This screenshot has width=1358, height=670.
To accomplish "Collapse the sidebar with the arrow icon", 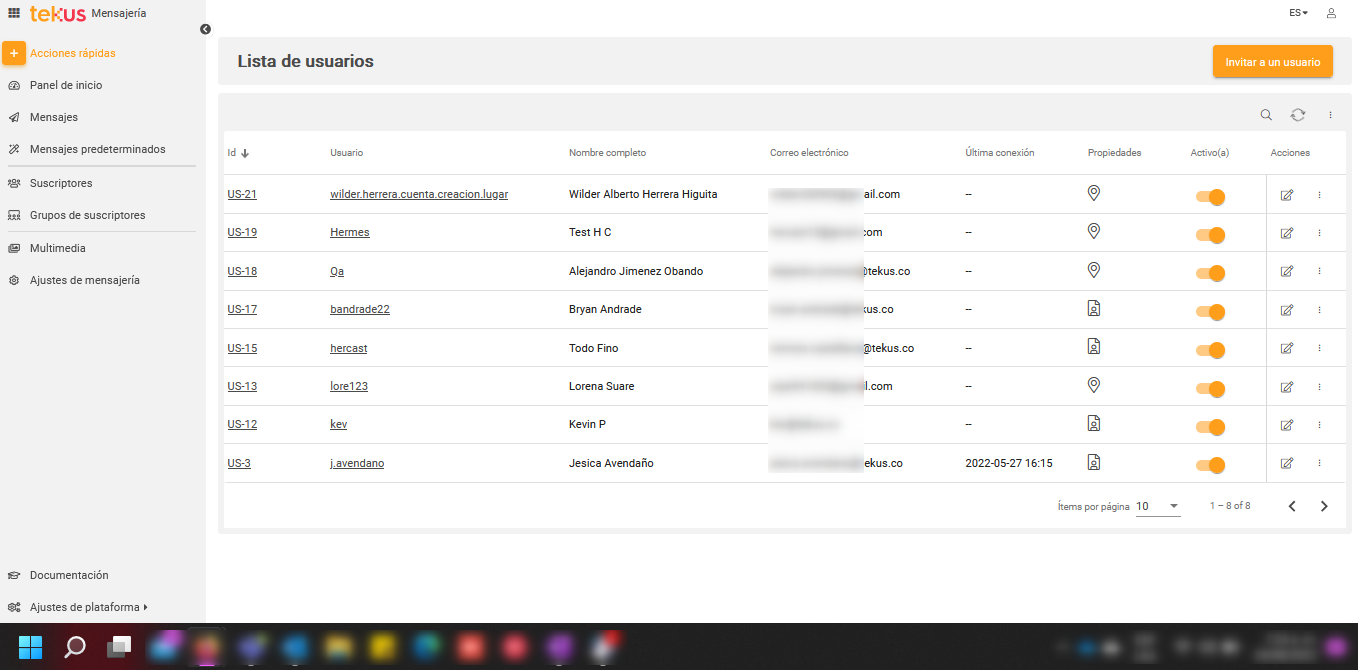I will click(x=205, y=29).
